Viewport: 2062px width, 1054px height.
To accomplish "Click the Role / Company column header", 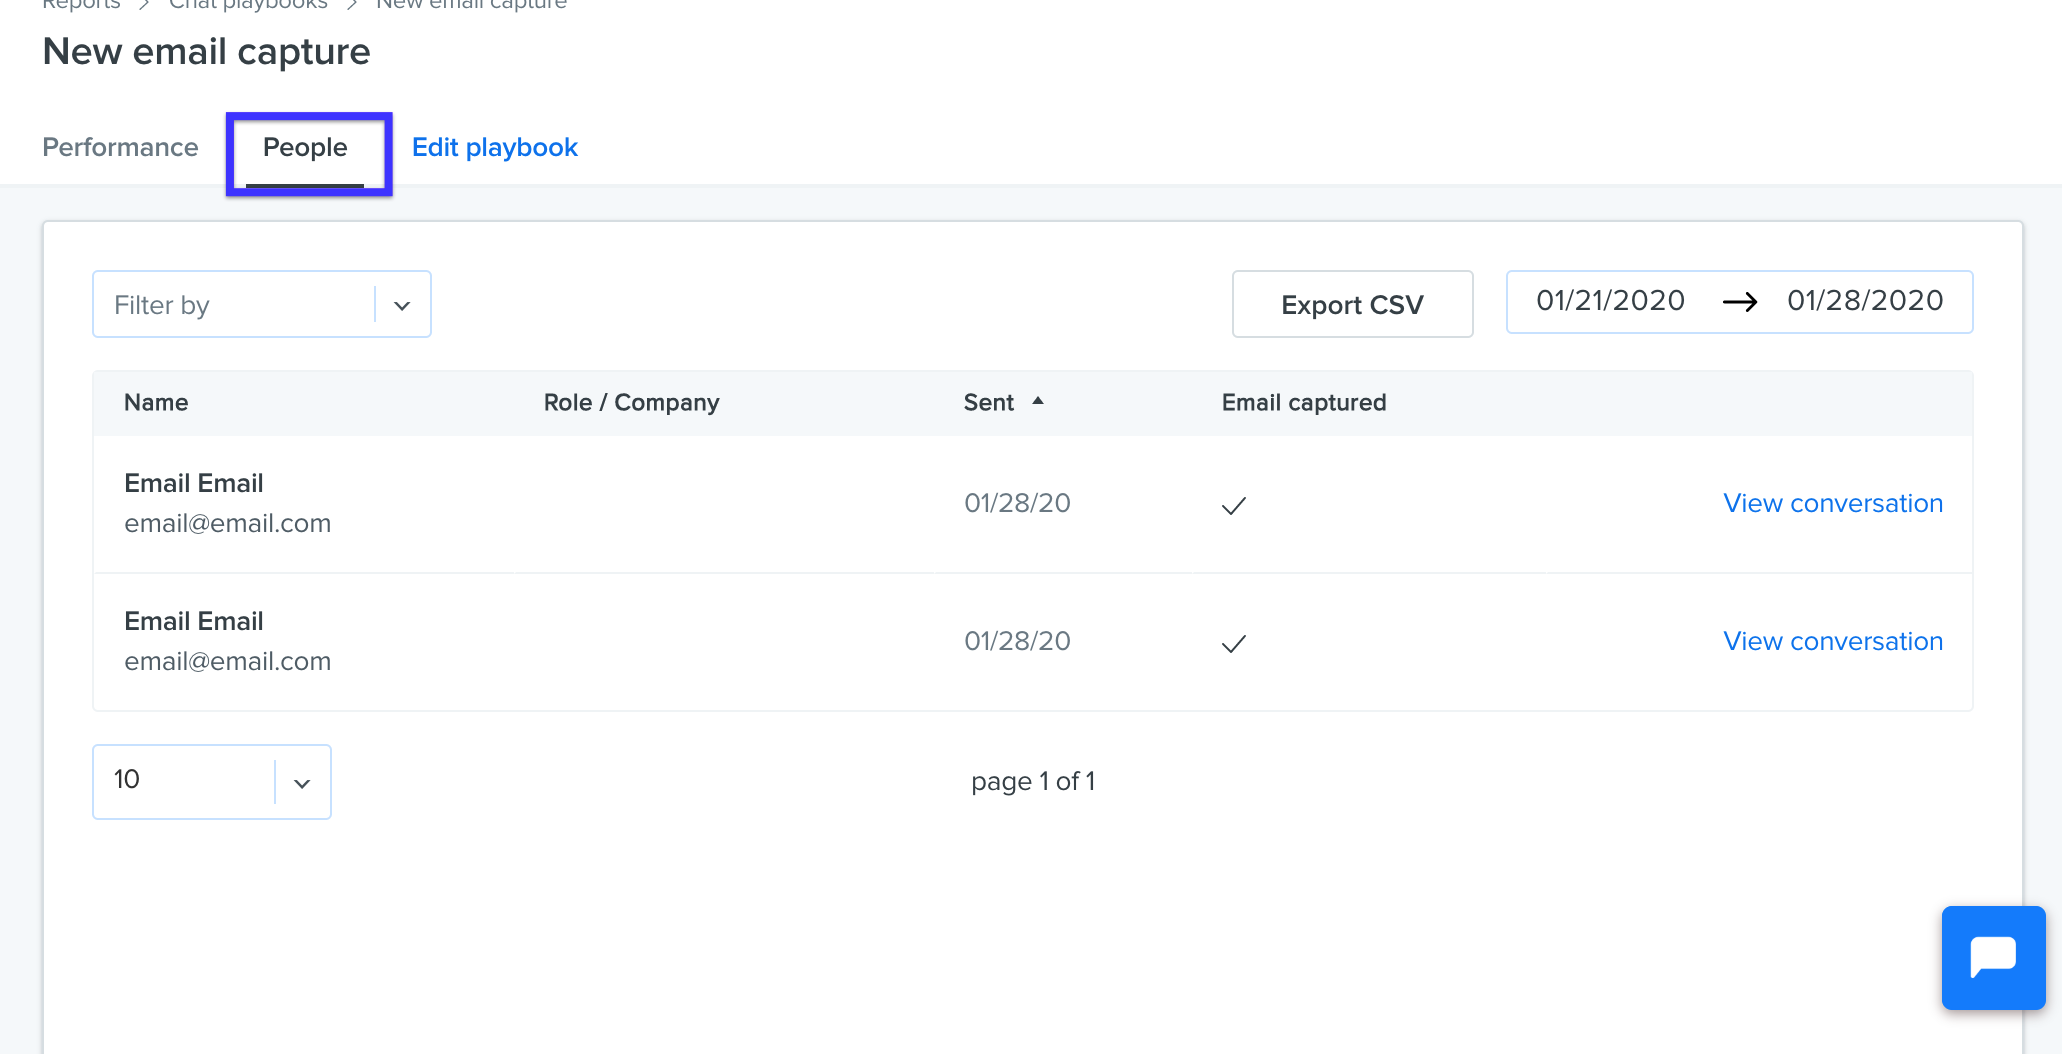I will (631, 402).
